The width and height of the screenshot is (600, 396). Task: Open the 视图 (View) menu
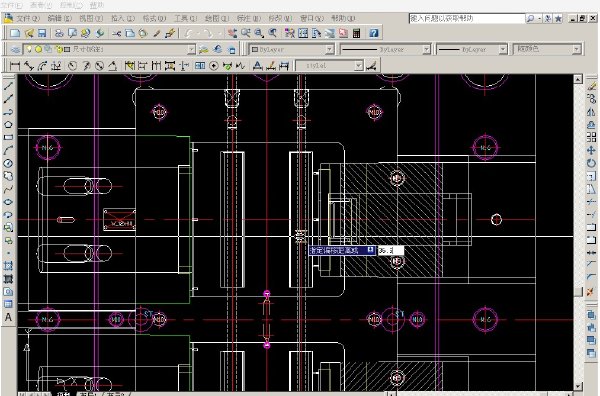91,18
